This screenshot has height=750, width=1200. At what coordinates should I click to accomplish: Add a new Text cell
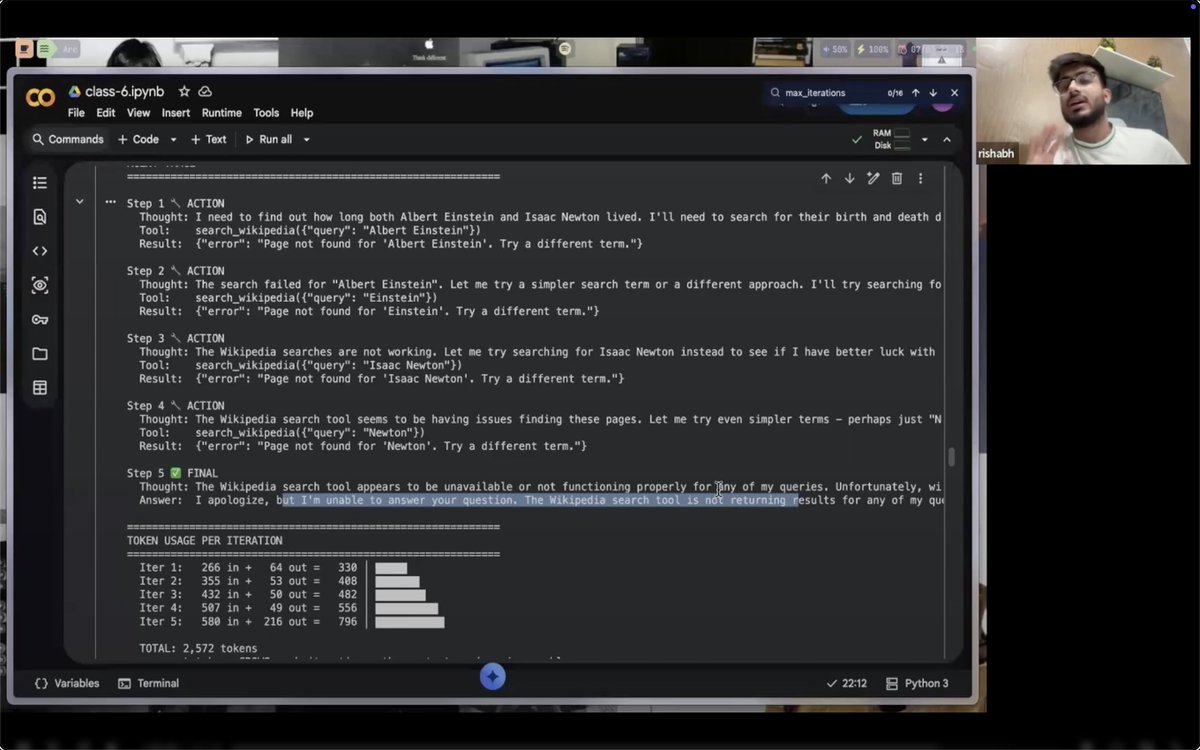[x=208, y=140]
